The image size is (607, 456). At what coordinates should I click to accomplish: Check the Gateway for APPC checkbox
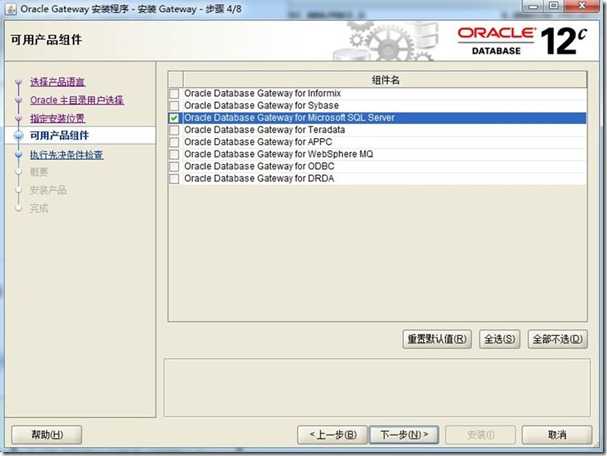(174, 142)
